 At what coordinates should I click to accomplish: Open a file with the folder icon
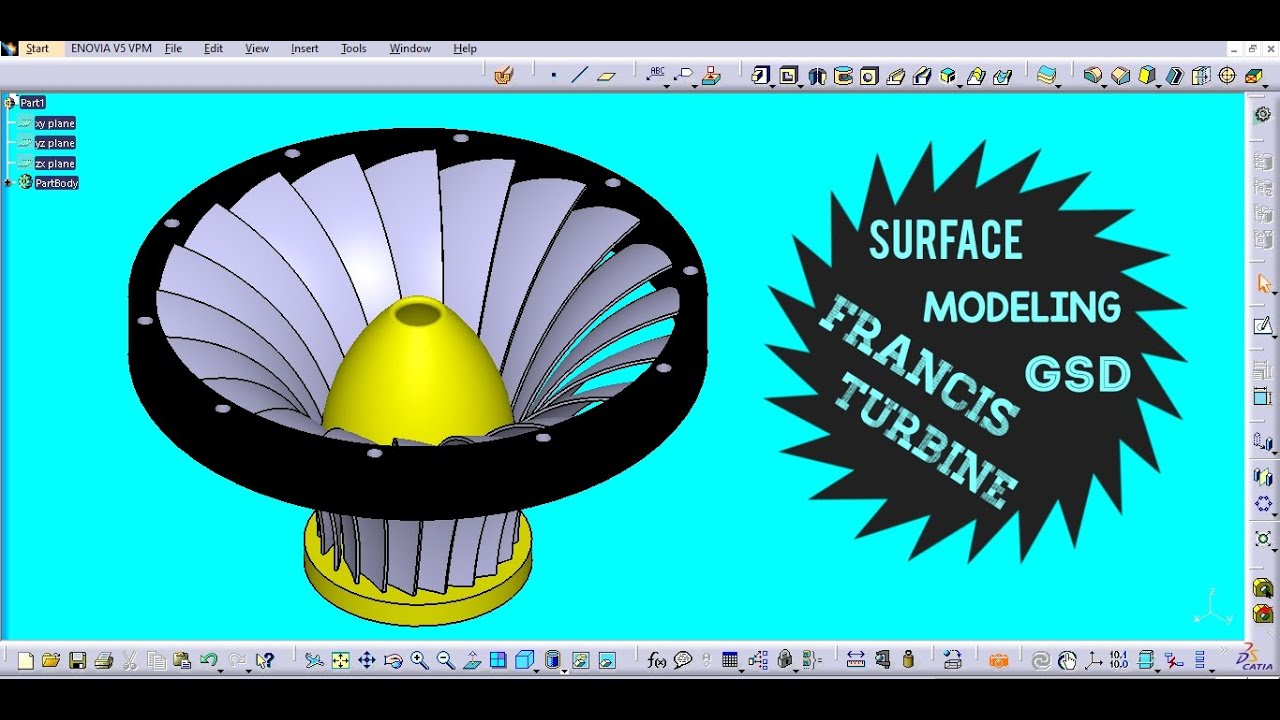pyautogui.click(x=51, y=660)
